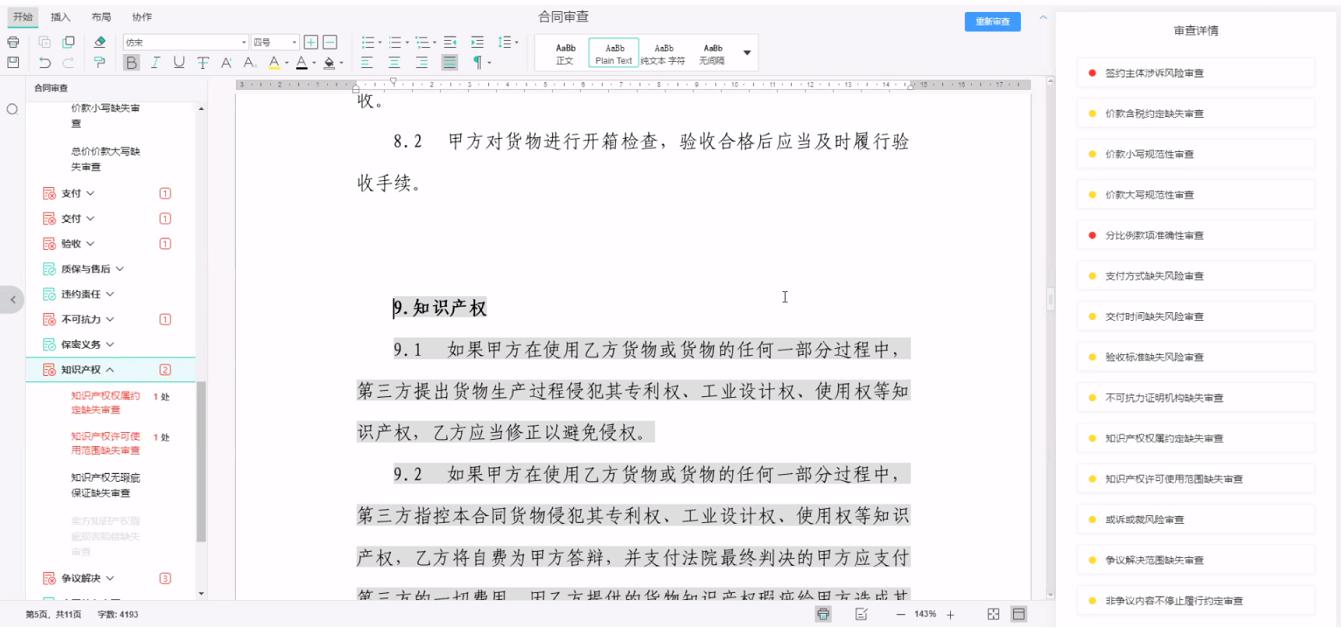1341x628 pixels.
Task: Click the bulleted list icon
Action: [x=368, y=42]
